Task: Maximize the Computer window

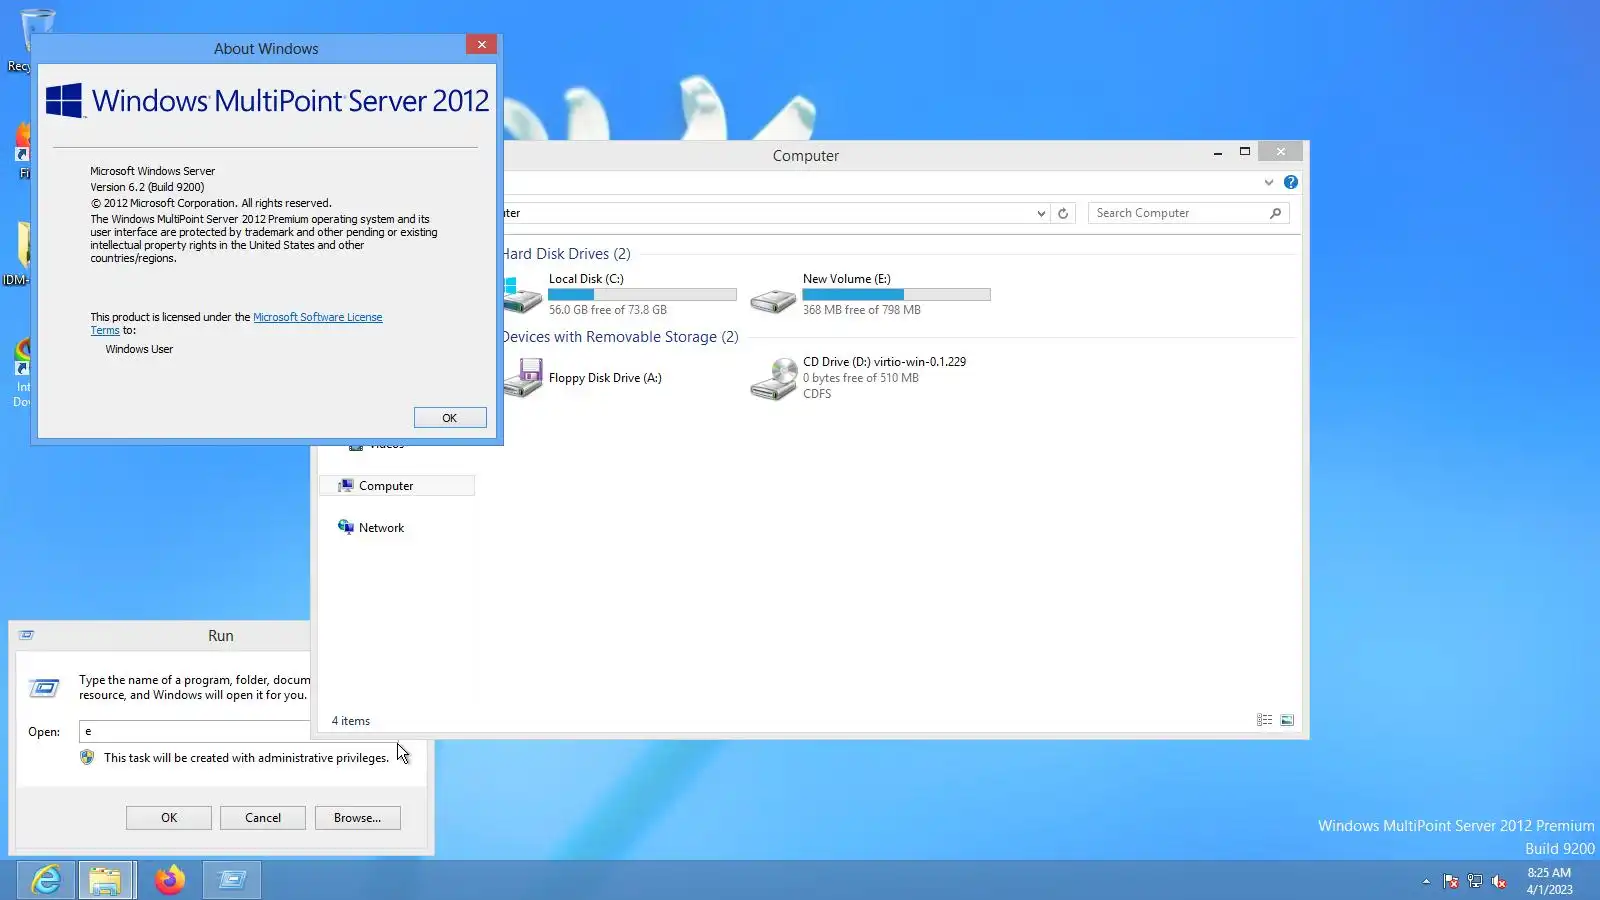Action: pyautogui.click(x=1245, y=152)
